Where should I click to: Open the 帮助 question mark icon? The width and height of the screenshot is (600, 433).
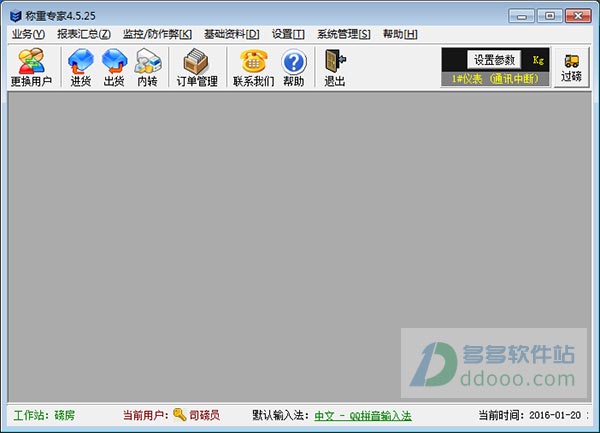[x=294, y=62]
